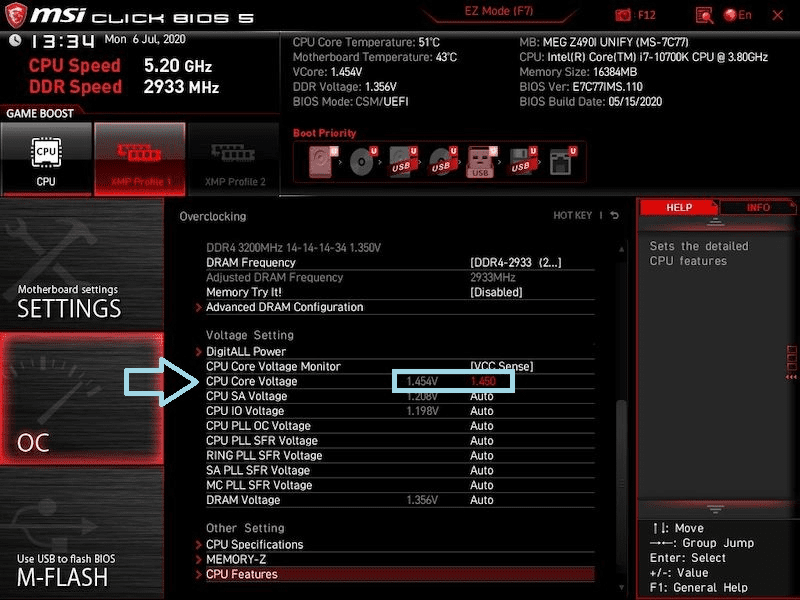800x600 pixels.
Task: Toggle Game Boost CPU button
Action: coord(46,159)
